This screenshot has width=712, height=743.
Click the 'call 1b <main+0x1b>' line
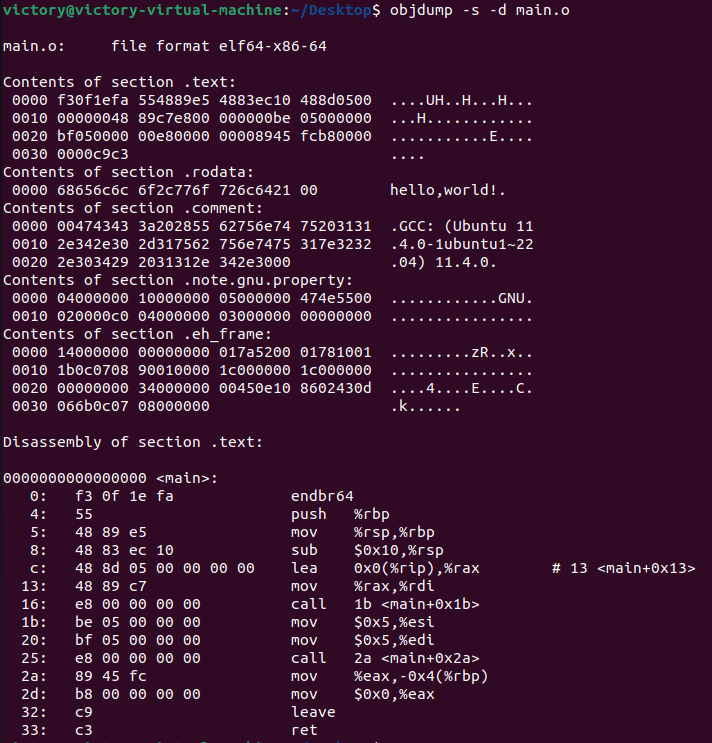[x=385, y=604]
